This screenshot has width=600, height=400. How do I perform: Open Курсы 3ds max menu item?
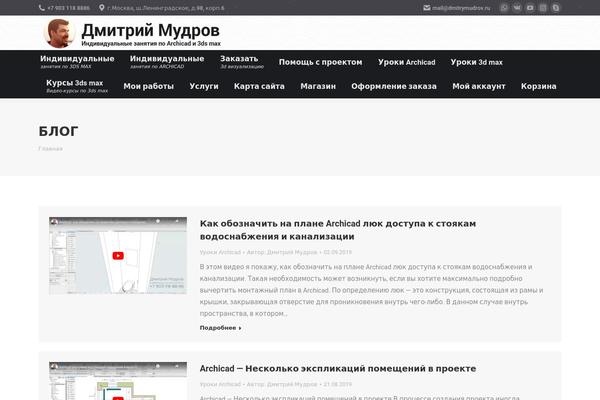(x=77, y=86)
